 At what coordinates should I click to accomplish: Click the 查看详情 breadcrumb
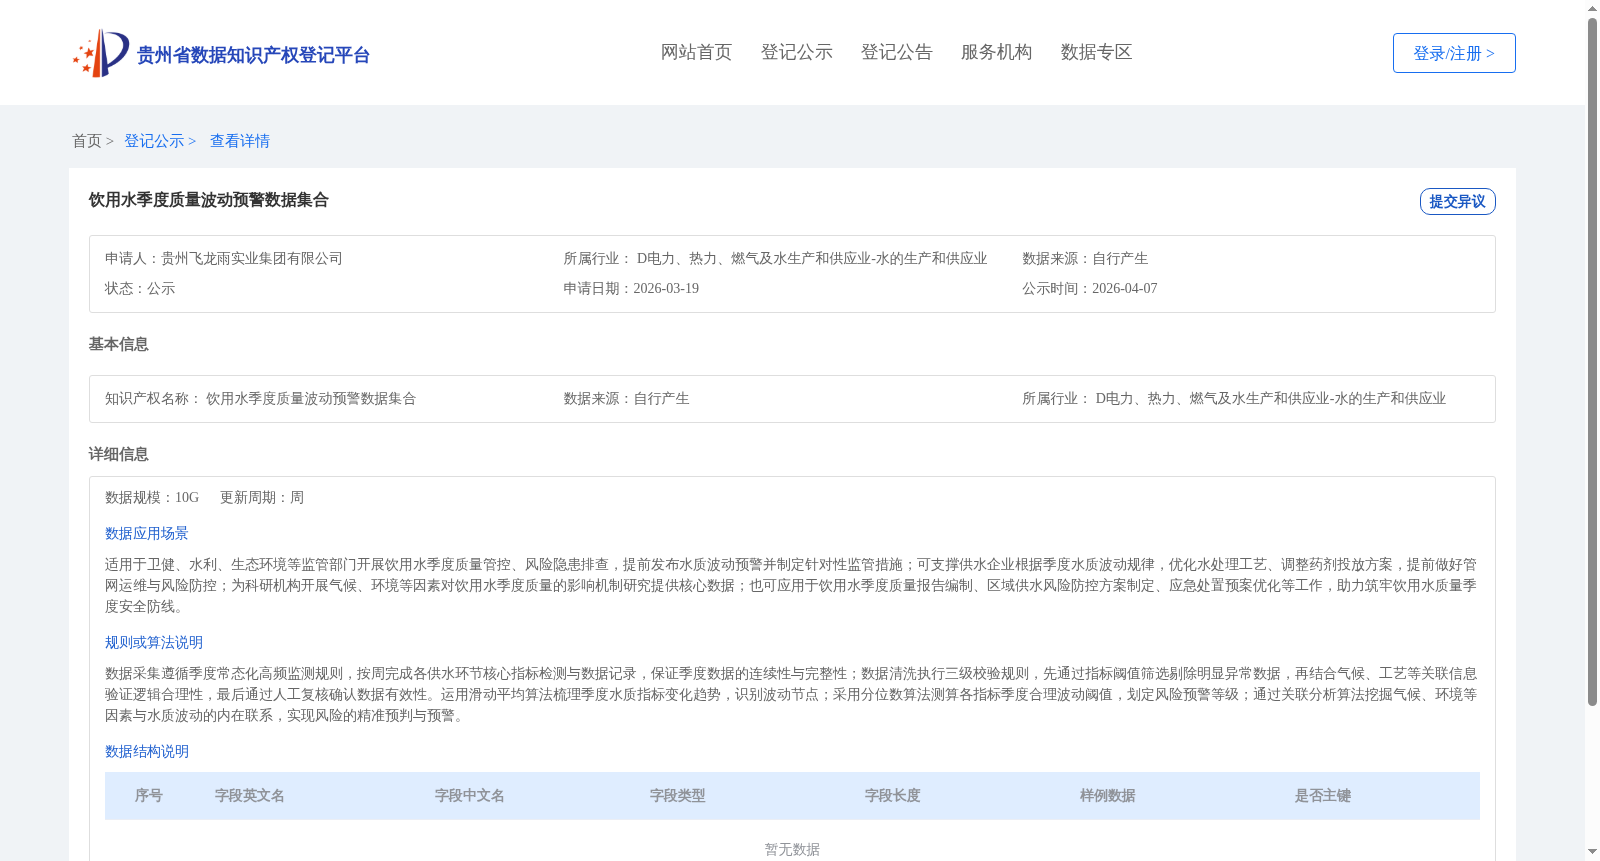click(240, 141)
